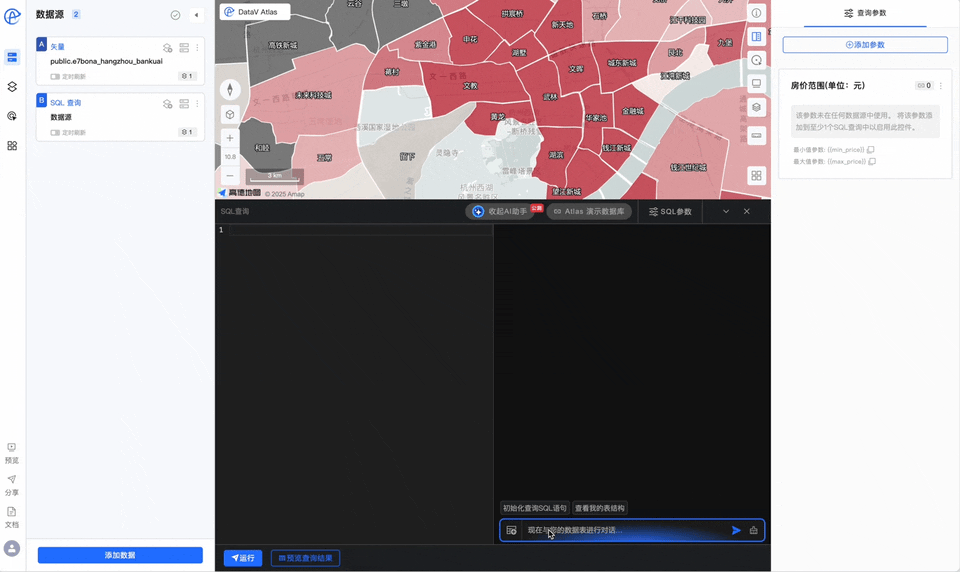Click 查看我的表结构 suggestion
Screen dimensions: 960x572
tap(599, 508)
